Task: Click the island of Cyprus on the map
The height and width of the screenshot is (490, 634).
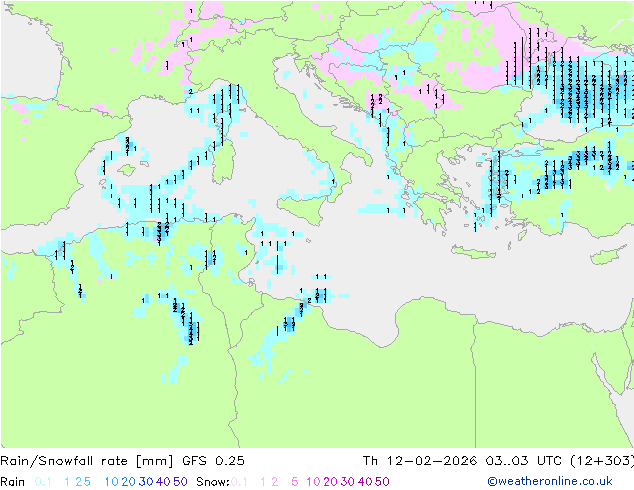Action: point(607,255)
